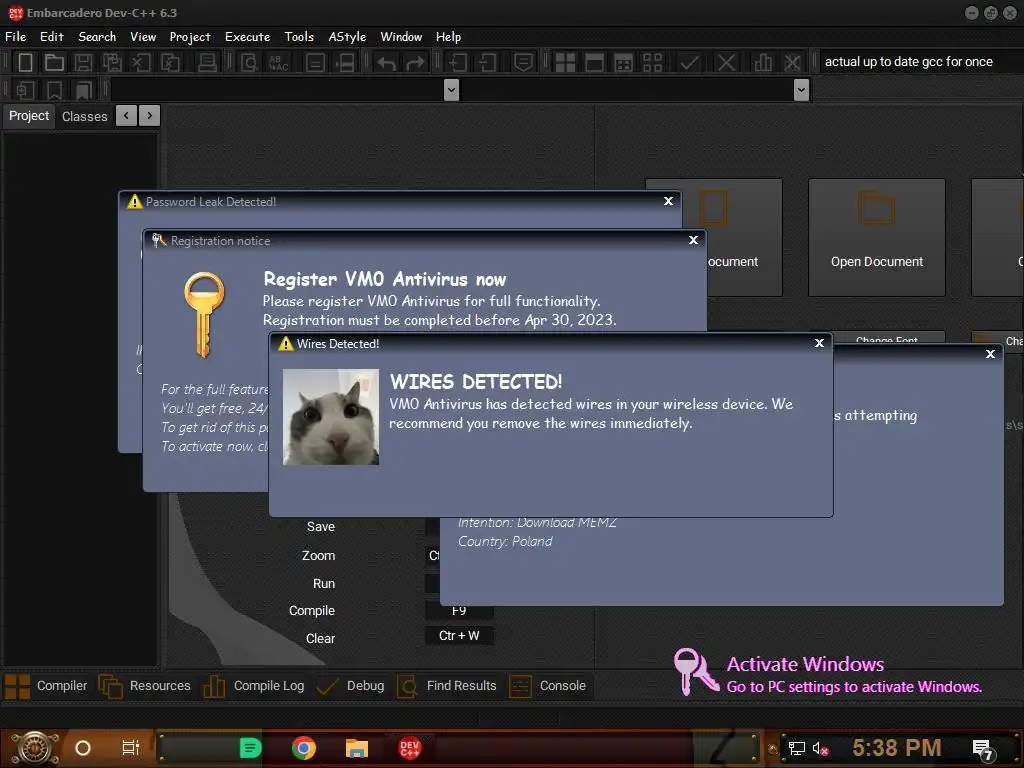This screenshot has width=1024, height=768.
Task: Click the Run window toolbar icon
Action: click(x=594, y=63)
